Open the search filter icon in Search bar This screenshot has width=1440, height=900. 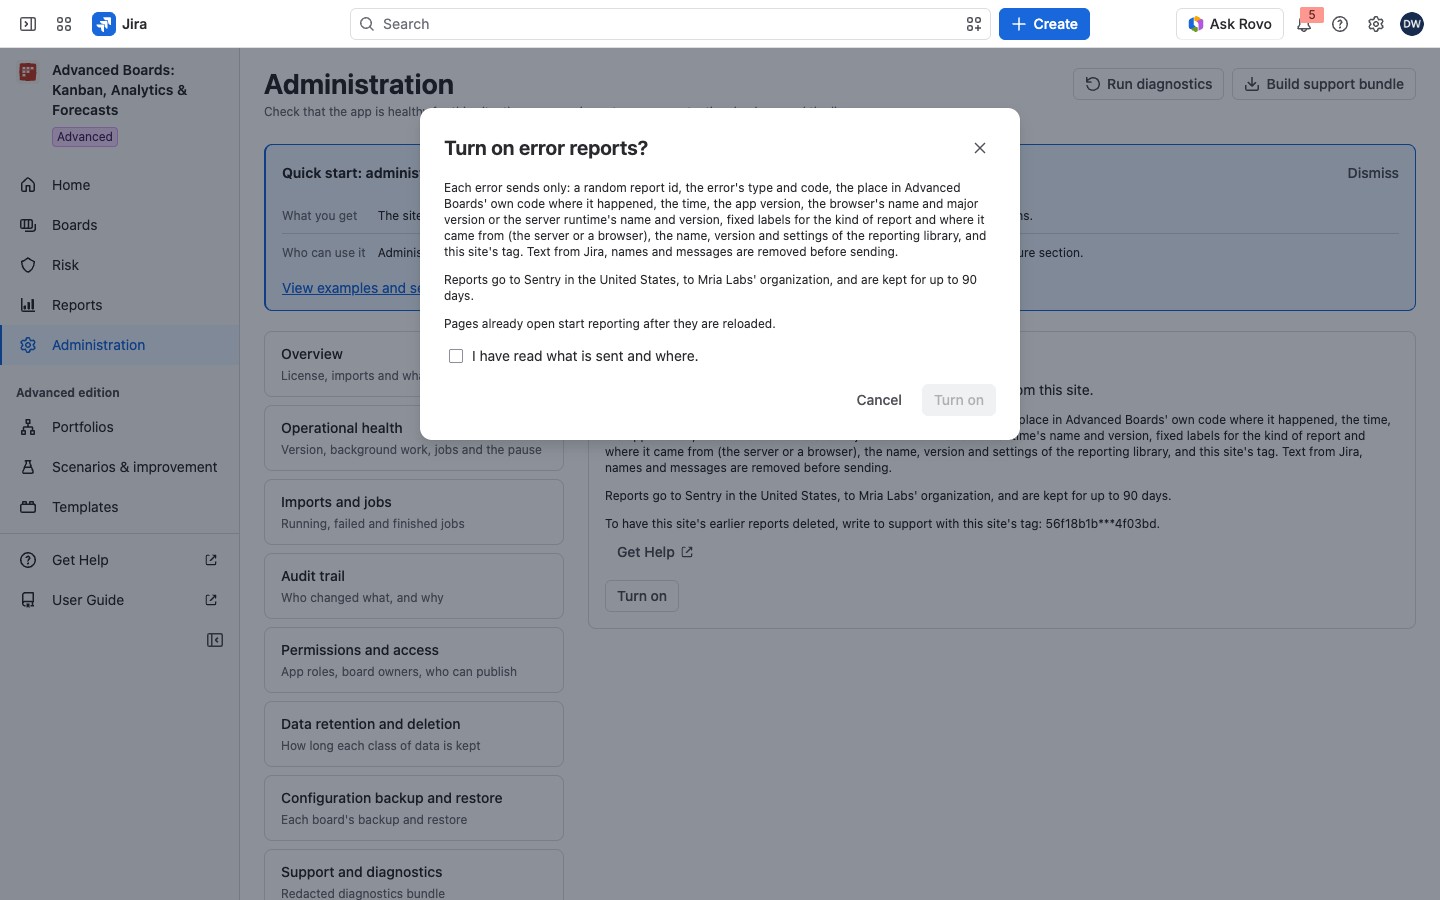coord(974,24)
